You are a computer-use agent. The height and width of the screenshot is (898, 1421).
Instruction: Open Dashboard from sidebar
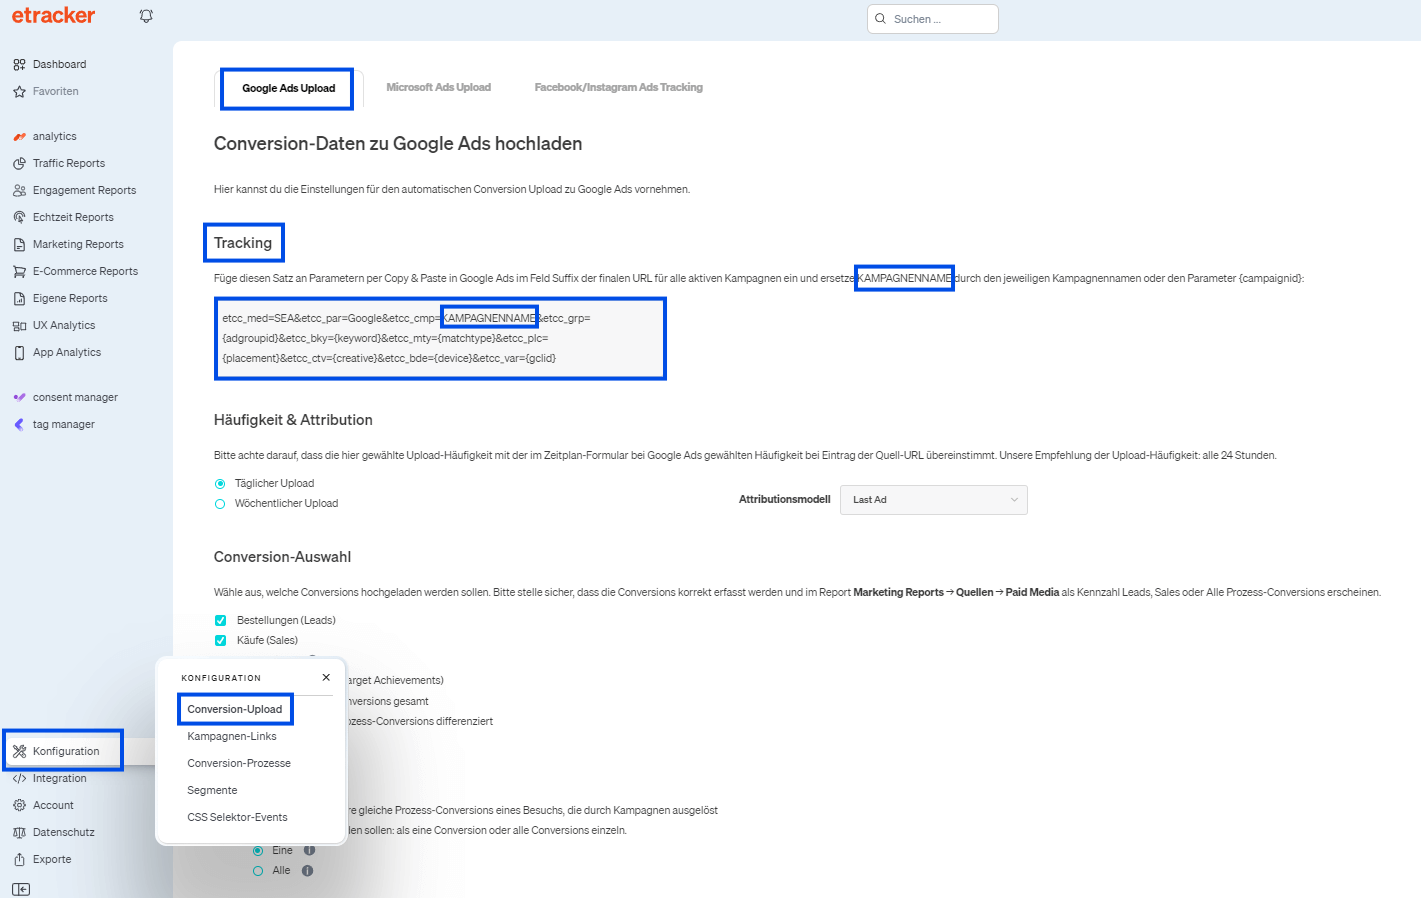59,64
